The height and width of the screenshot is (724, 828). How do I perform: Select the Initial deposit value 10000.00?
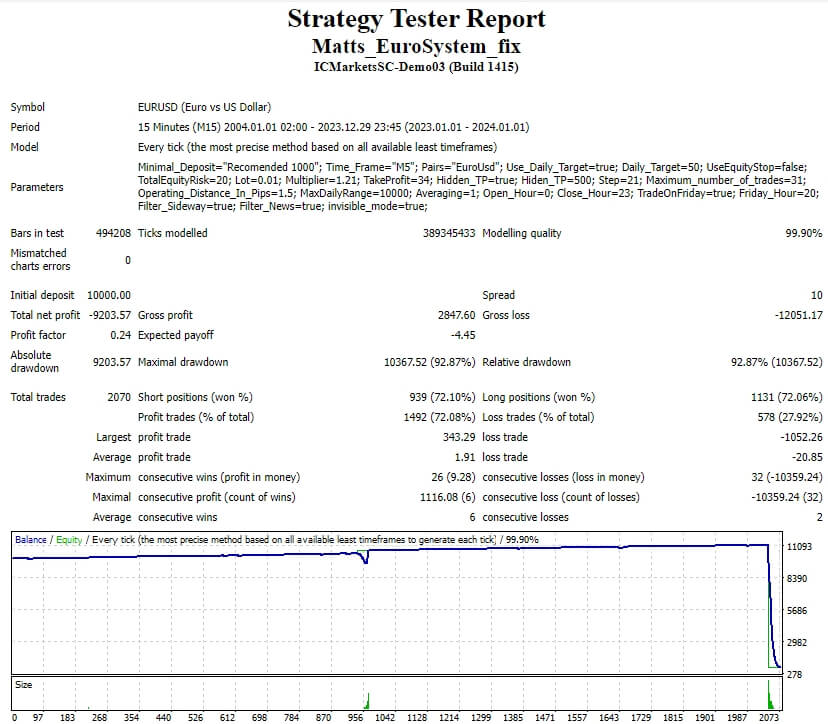[x=108, y=295]
